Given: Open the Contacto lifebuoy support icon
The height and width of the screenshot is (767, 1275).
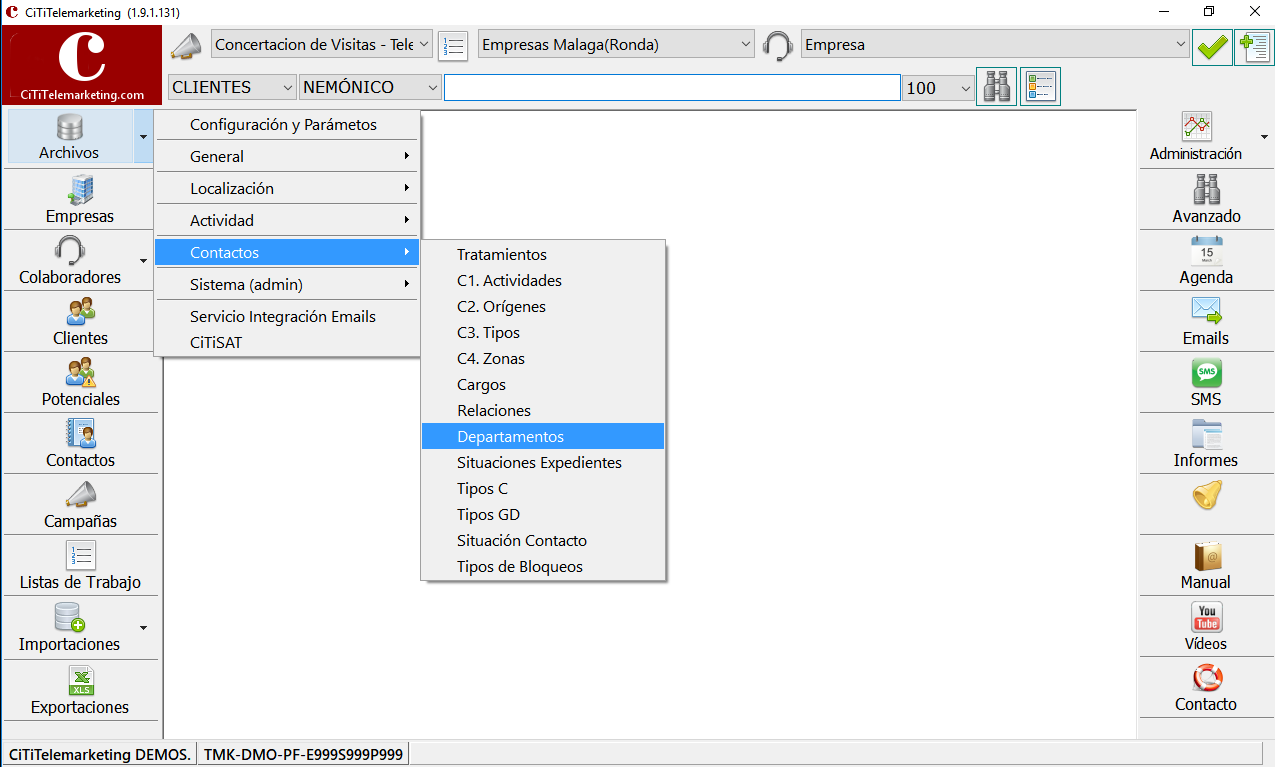Looking at the screenshot, I should click(1206, 678).
